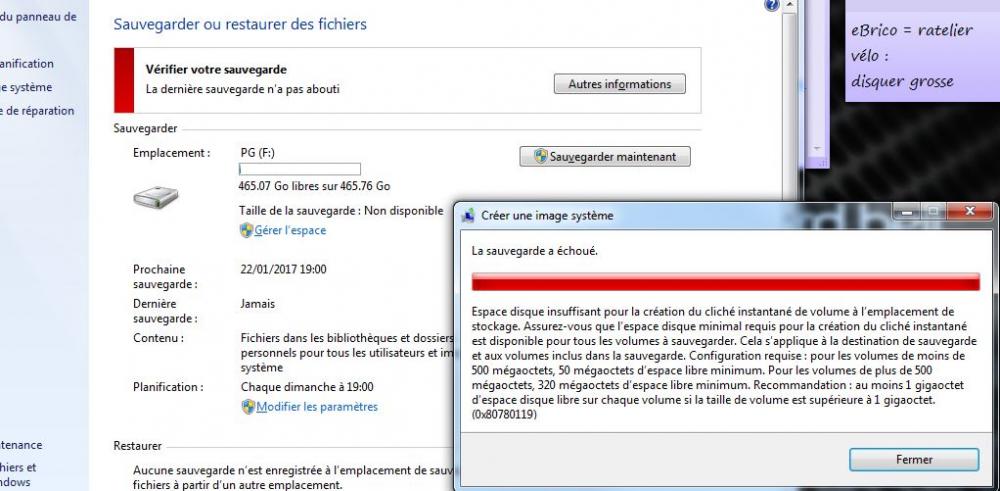Open Modifier les paramètres link
Screen dimensions: 1000x491
(x=317, y=406)
